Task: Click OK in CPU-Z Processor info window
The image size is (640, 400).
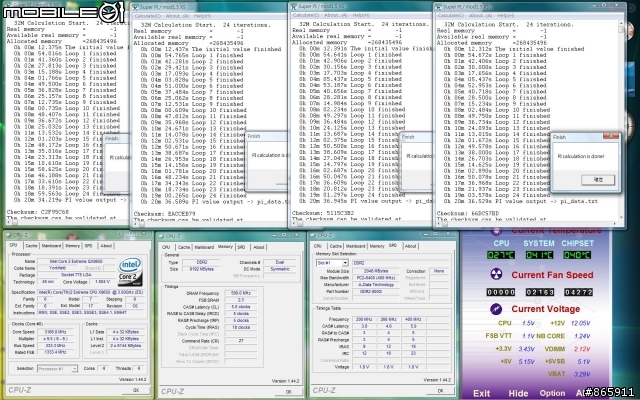Action: (136, 390)
